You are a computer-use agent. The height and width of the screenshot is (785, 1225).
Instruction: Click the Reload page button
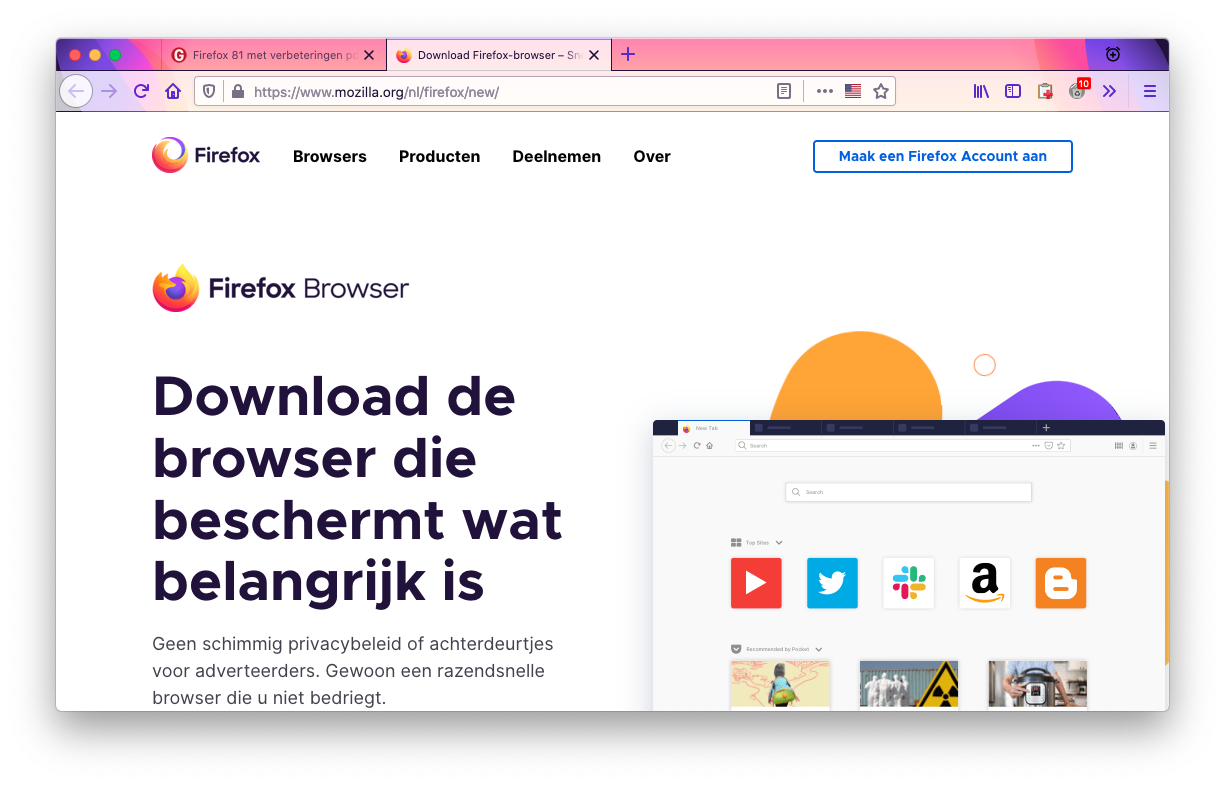[141, 91]
